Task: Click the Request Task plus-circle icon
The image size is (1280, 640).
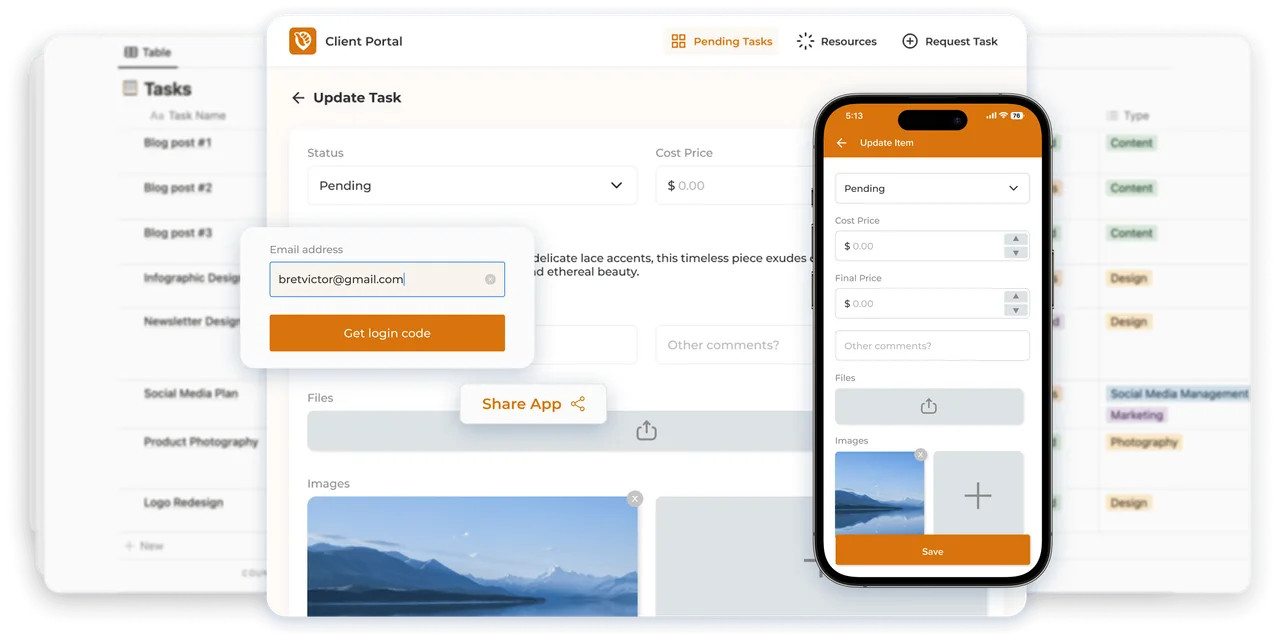Action: (x=910, y=41)
